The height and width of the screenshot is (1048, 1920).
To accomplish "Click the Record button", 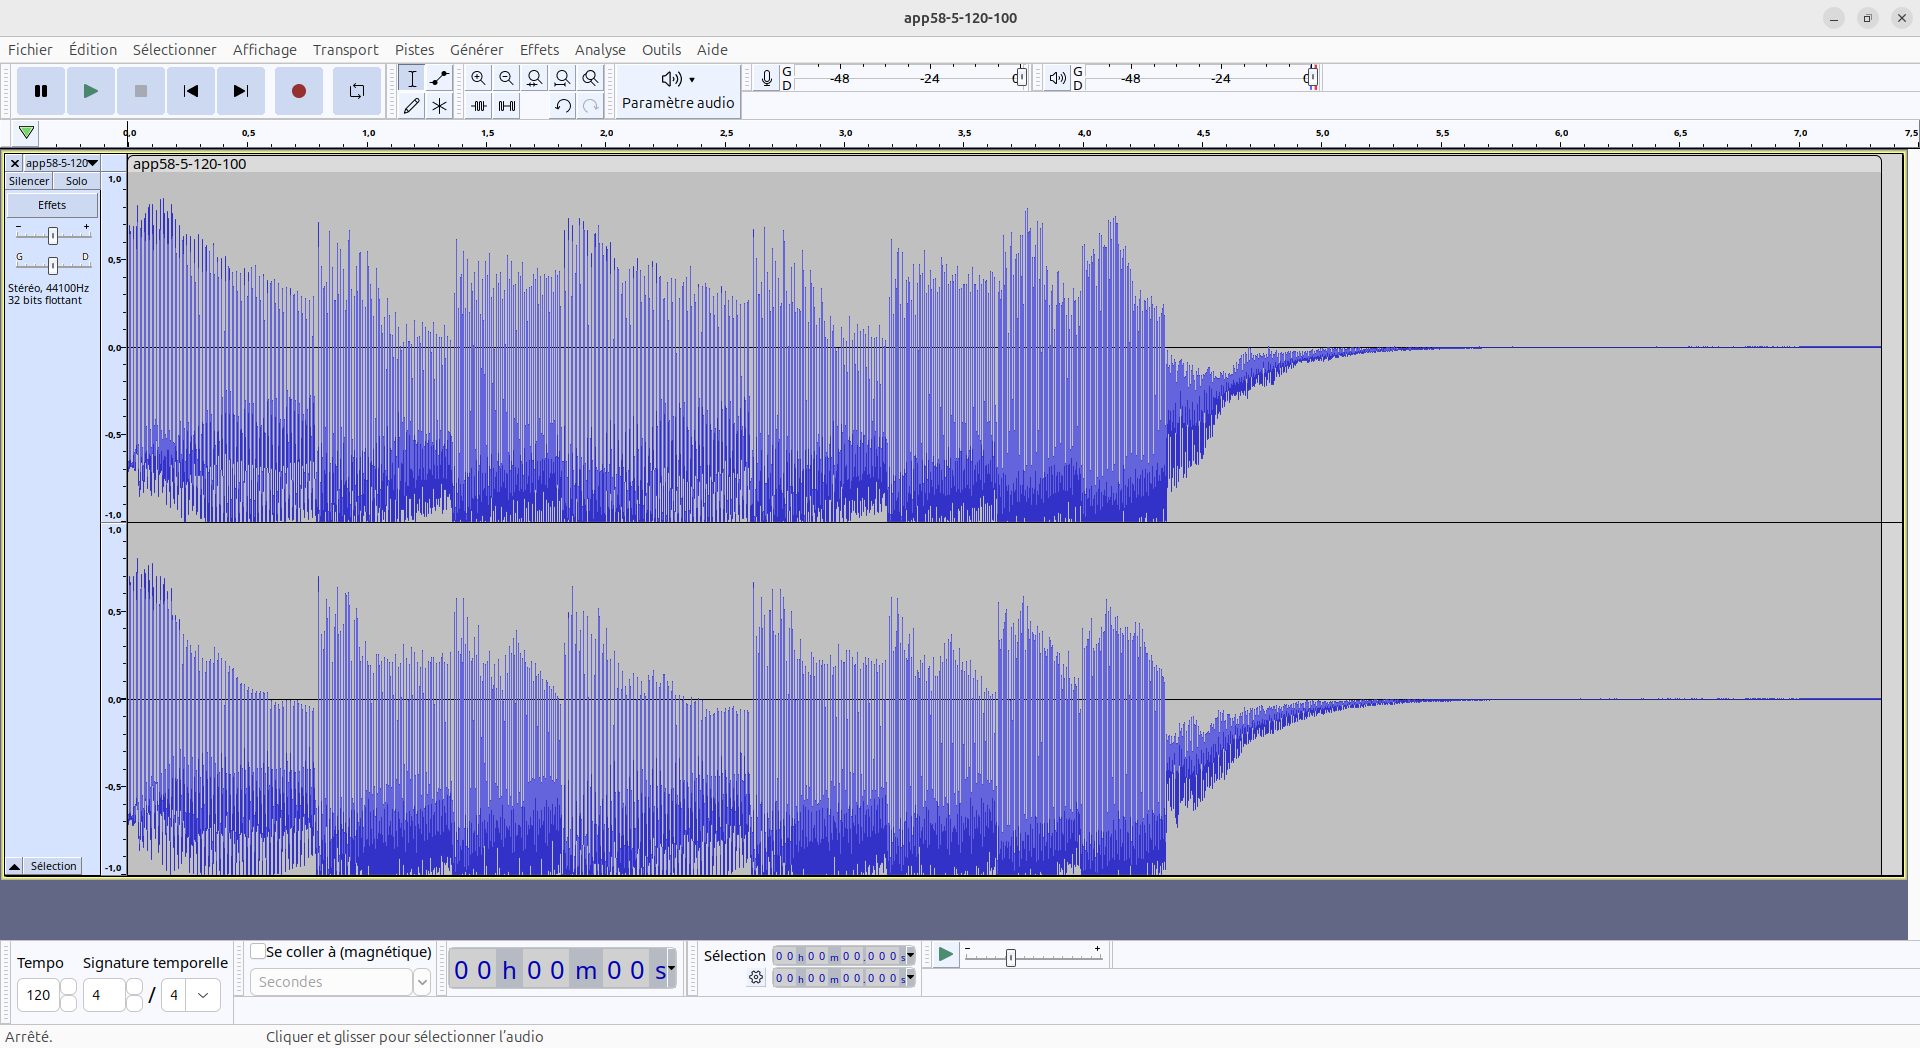I will point(298,91).
